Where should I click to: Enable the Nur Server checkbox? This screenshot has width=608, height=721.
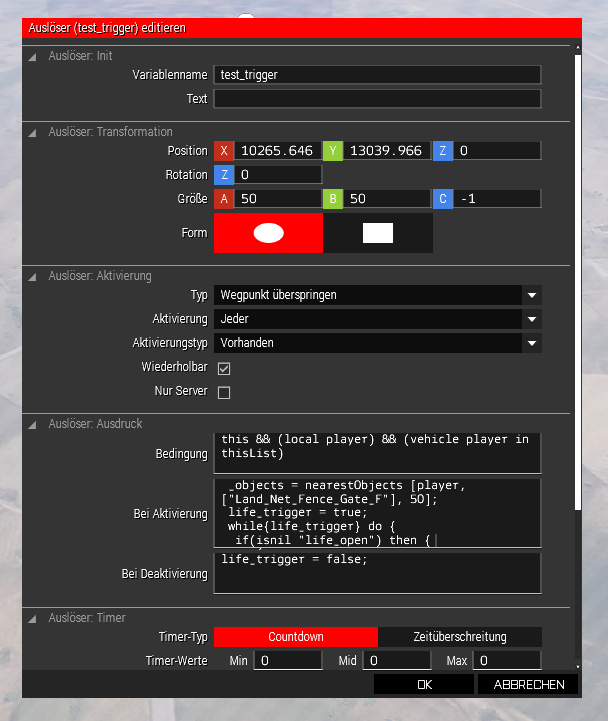coord(224,393)
